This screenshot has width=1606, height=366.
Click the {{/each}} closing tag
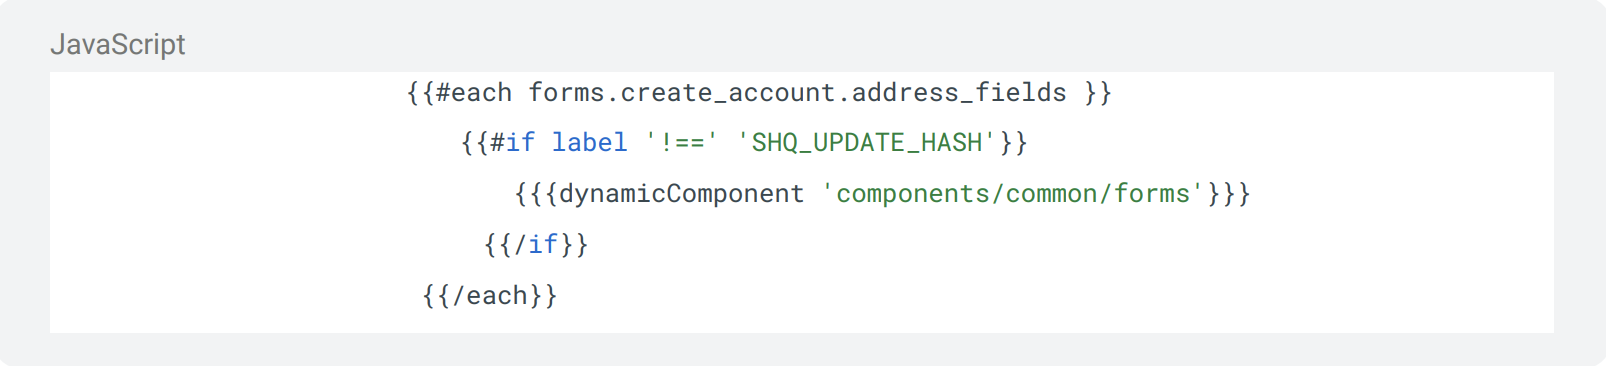pyautogui.click(x=490, y=296)
